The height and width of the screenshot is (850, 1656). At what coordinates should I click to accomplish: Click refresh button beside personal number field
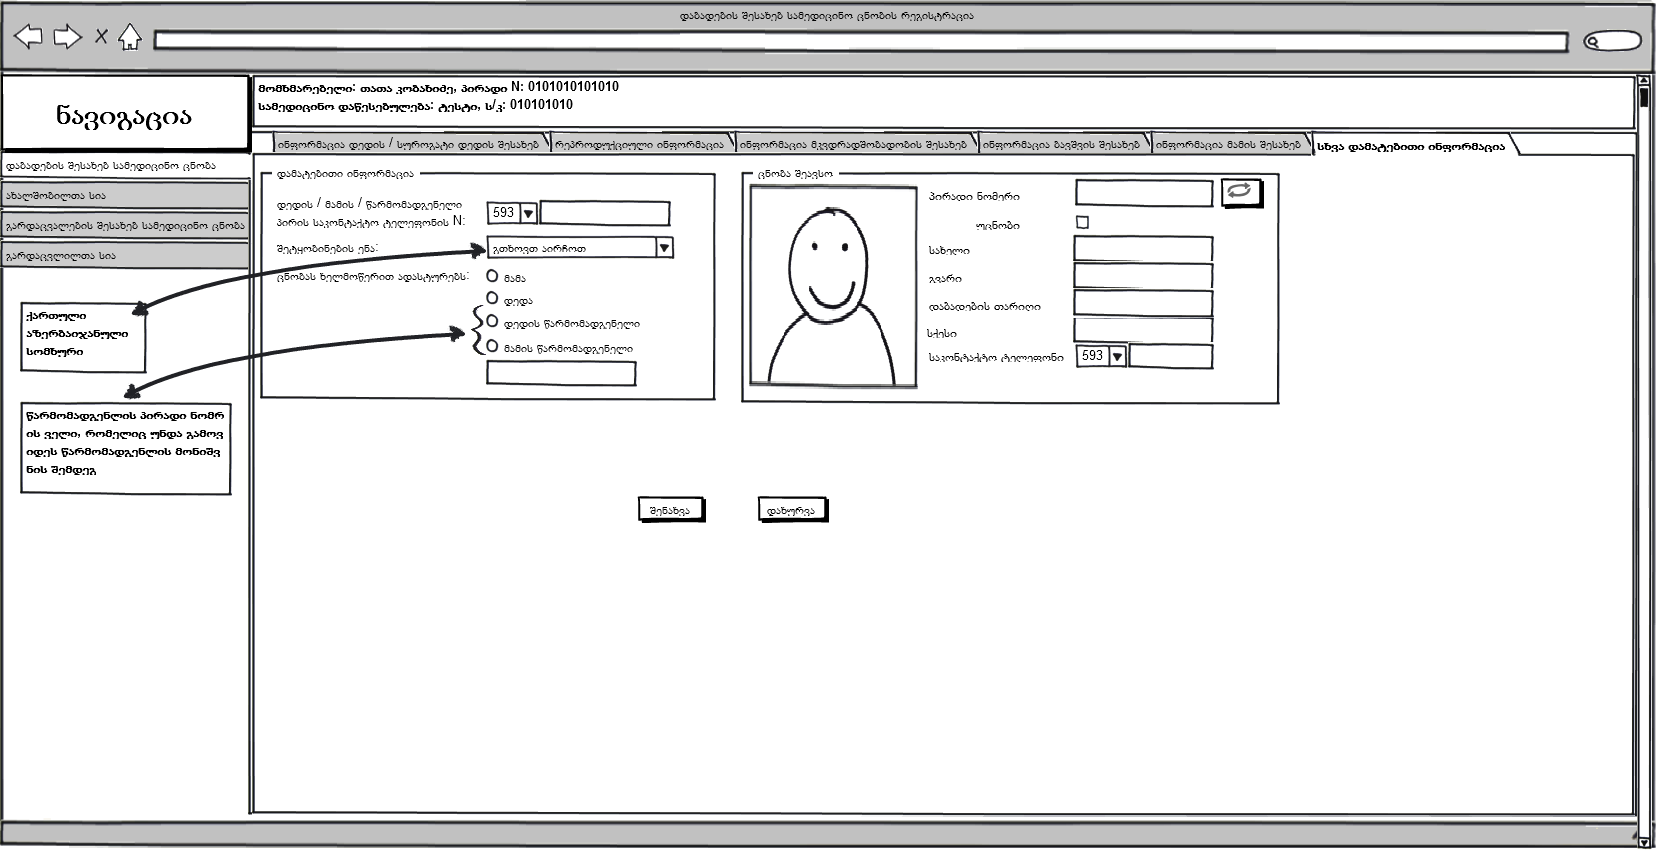(1241, 192)
